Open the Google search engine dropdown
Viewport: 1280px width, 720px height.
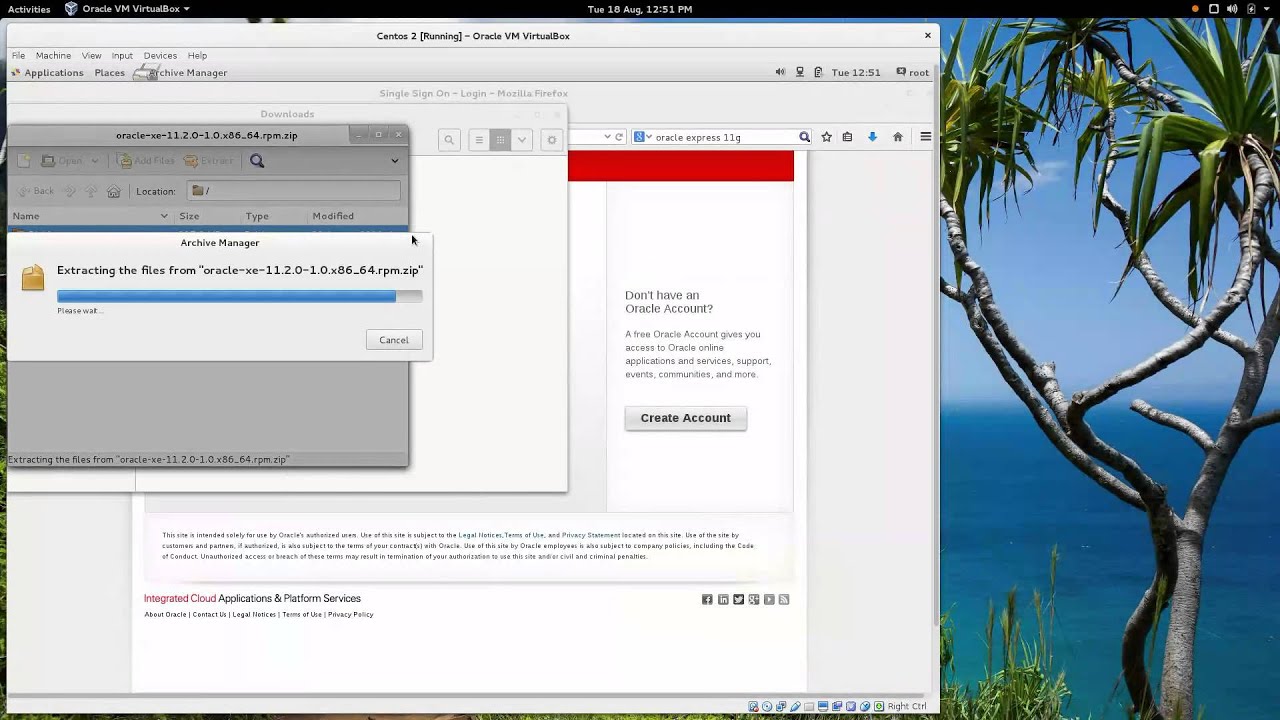tap(642, 137)
